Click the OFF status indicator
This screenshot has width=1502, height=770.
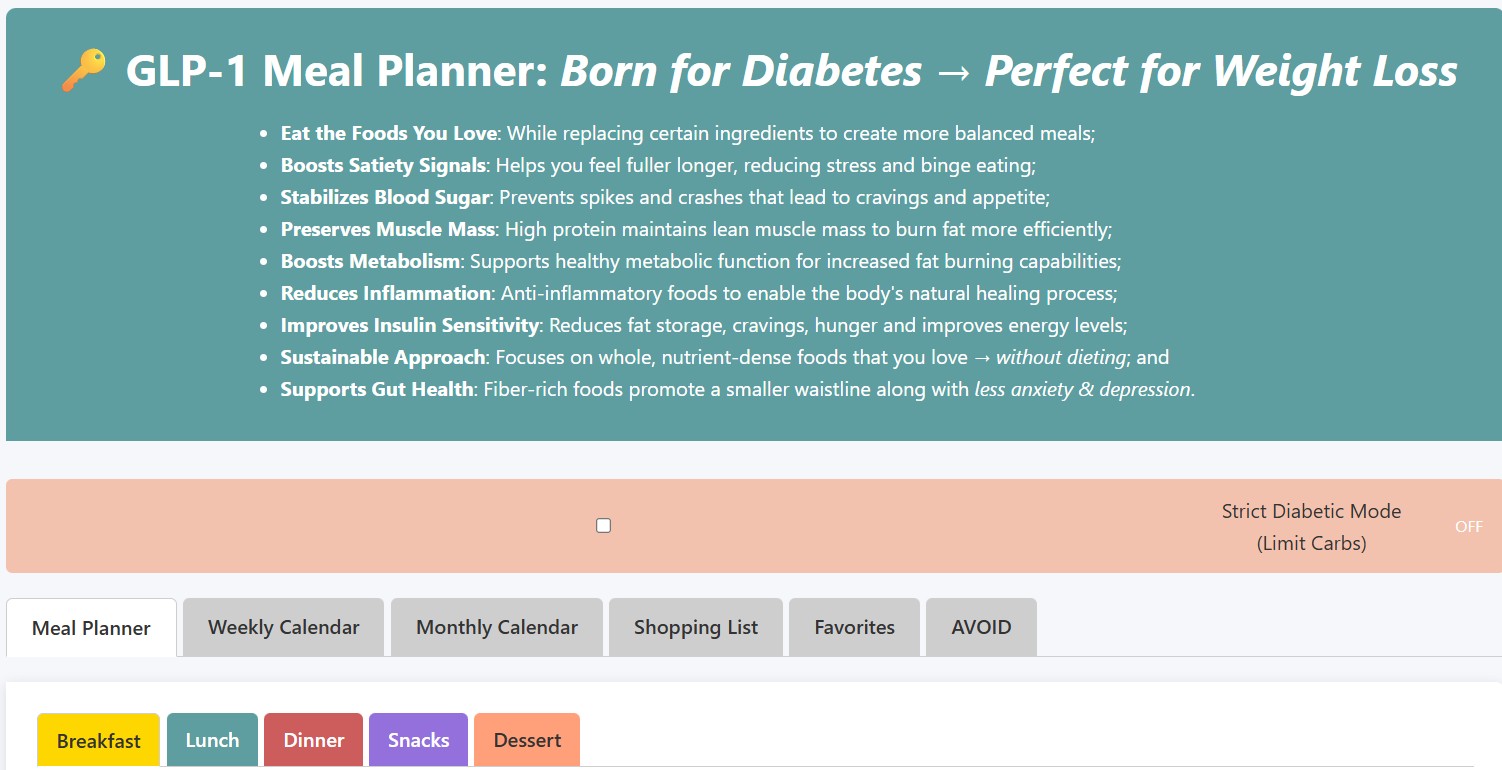click(1468, 527)
